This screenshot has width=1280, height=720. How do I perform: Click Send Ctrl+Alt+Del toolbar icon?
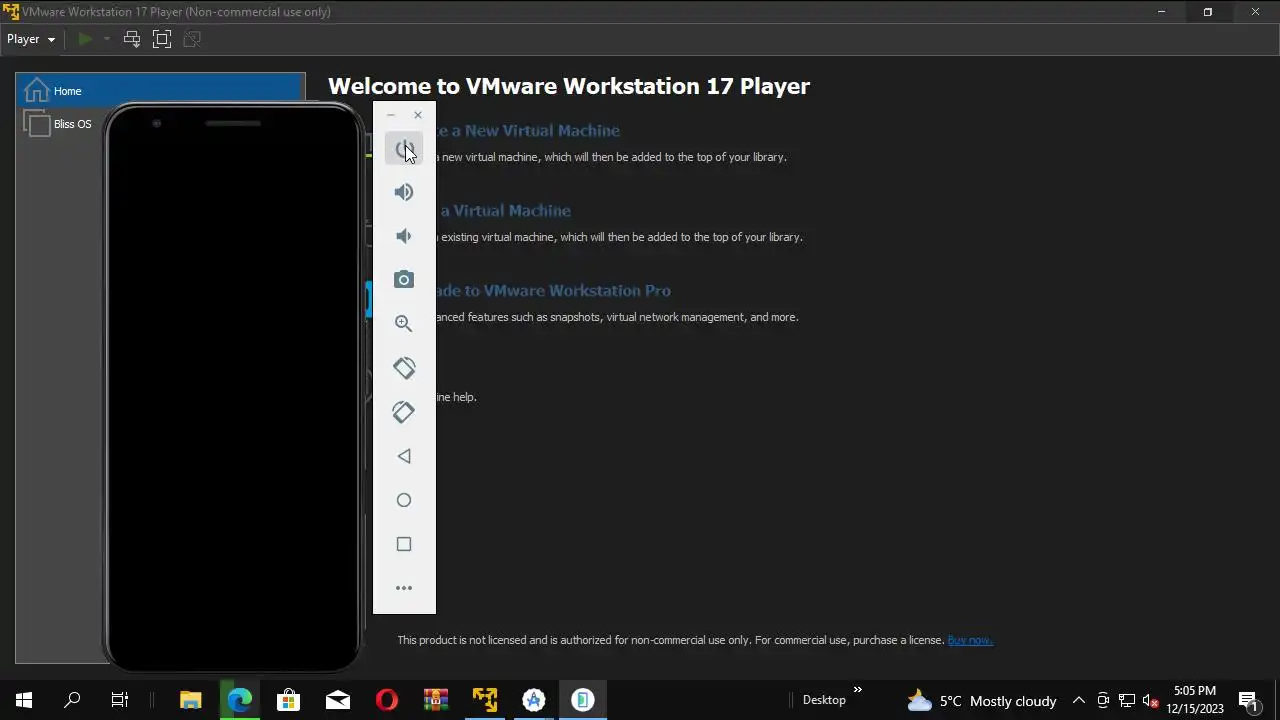coord(132,39)
